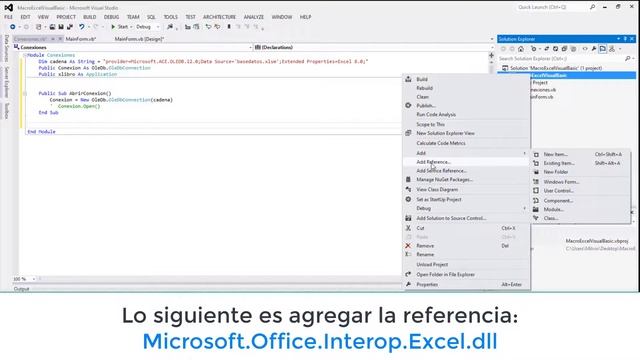
Task: Choose Class... in Add submenu
Action: tap(580, 218)
